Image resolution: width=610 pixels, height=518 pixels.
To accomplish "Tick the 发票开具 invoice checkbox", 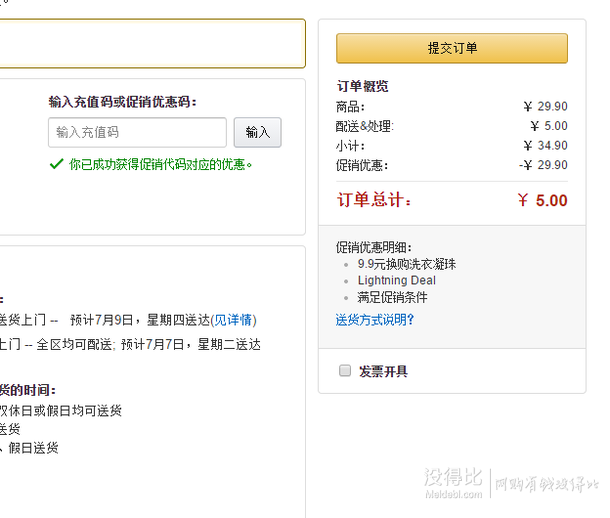I will (x=345, y=371).
